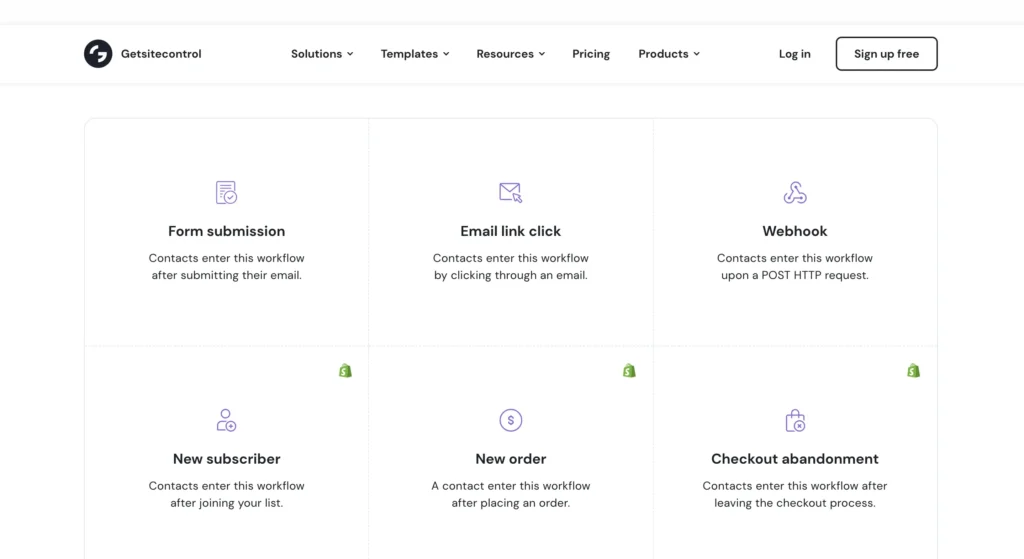The height and width of the screenshot is (559, 1024).
Task: Select the Checkout abandonment heading
Action: pyautogui.click(x=795, y=459)
